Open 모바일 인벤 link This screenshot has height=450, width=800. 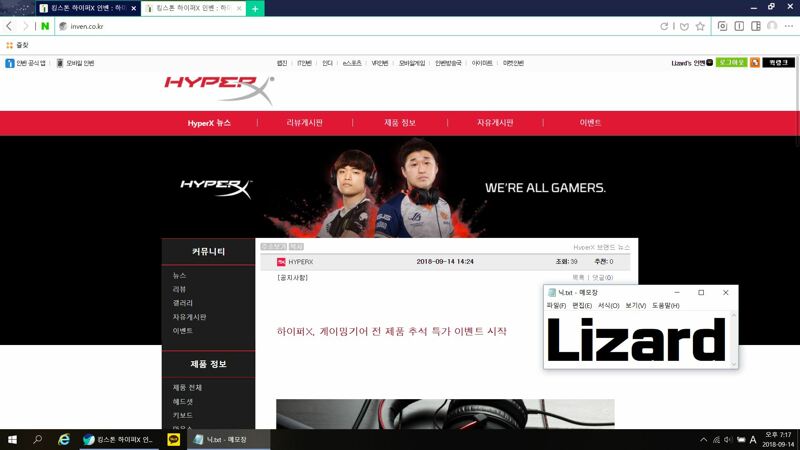pos(76,63)
